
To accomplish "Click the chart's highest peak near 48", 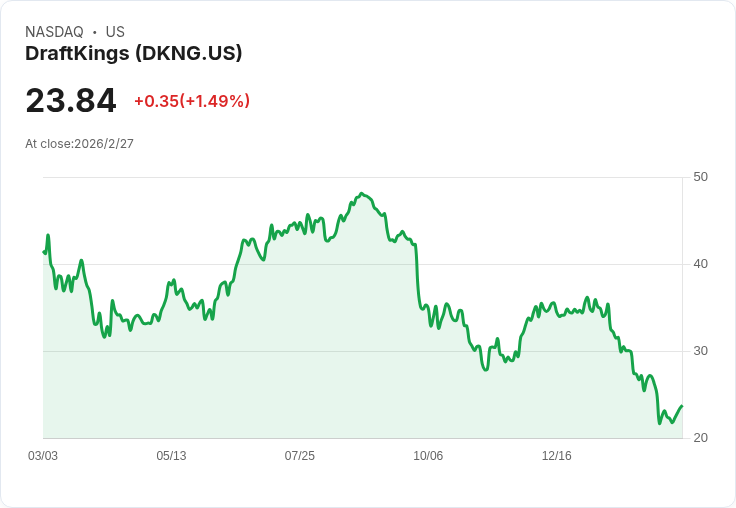I will (361, 193).
